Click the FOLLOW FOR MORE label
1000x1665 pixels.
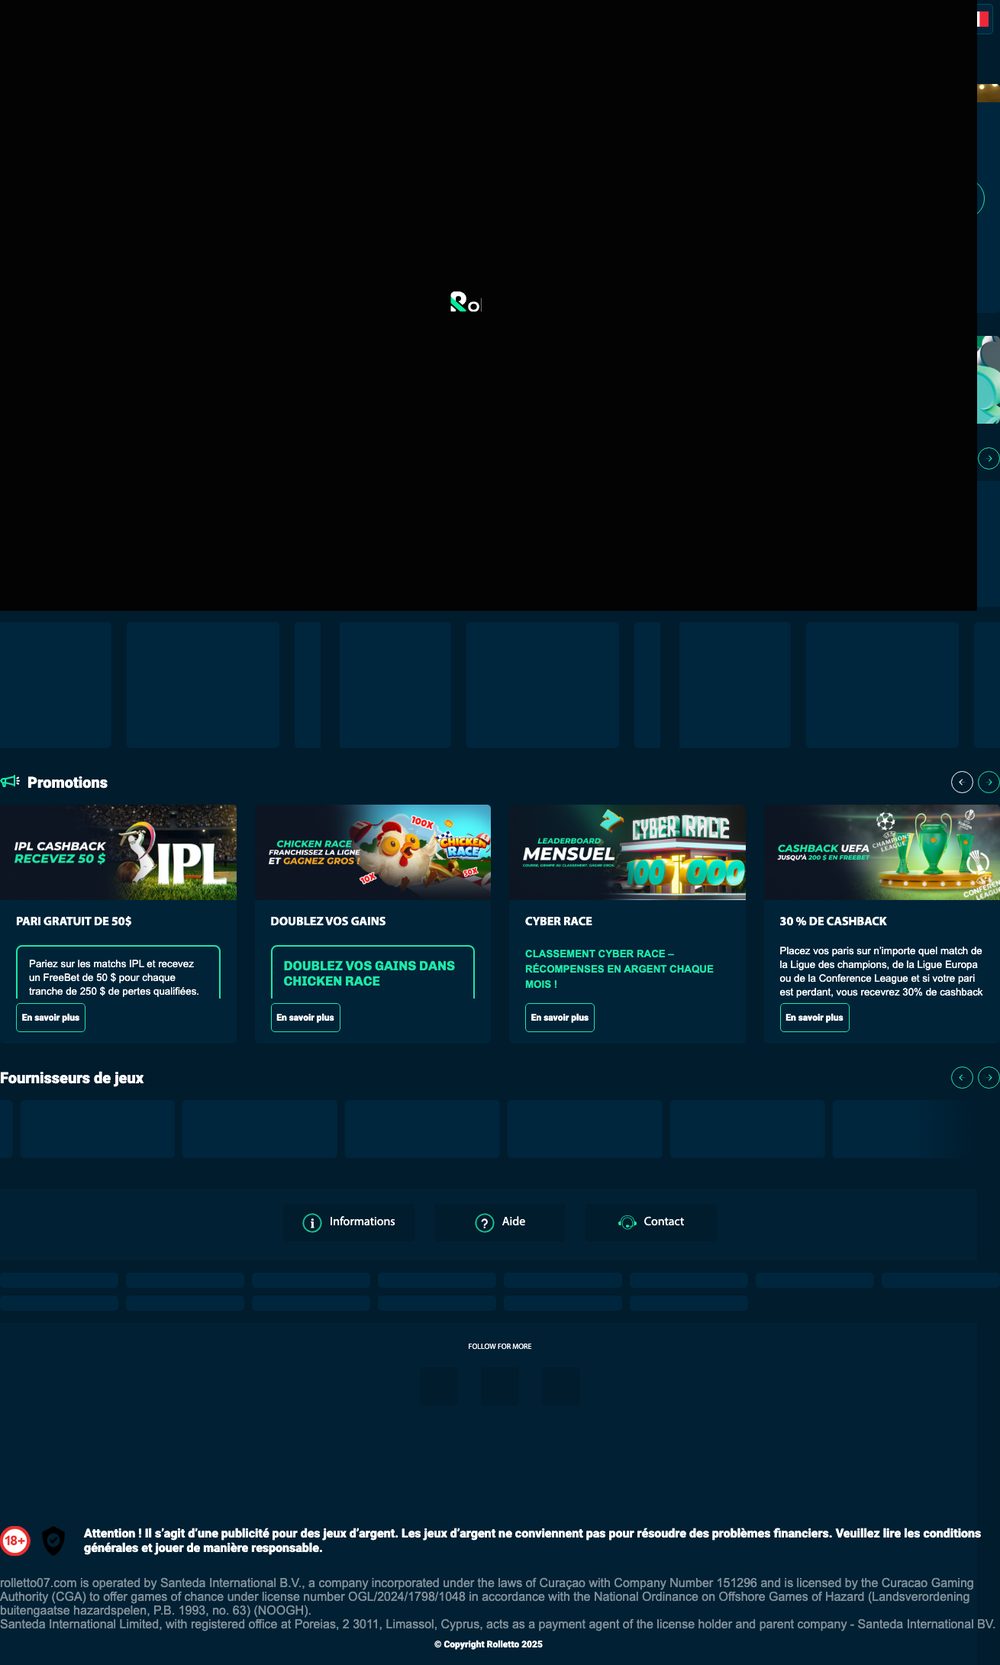point(500,1346)
